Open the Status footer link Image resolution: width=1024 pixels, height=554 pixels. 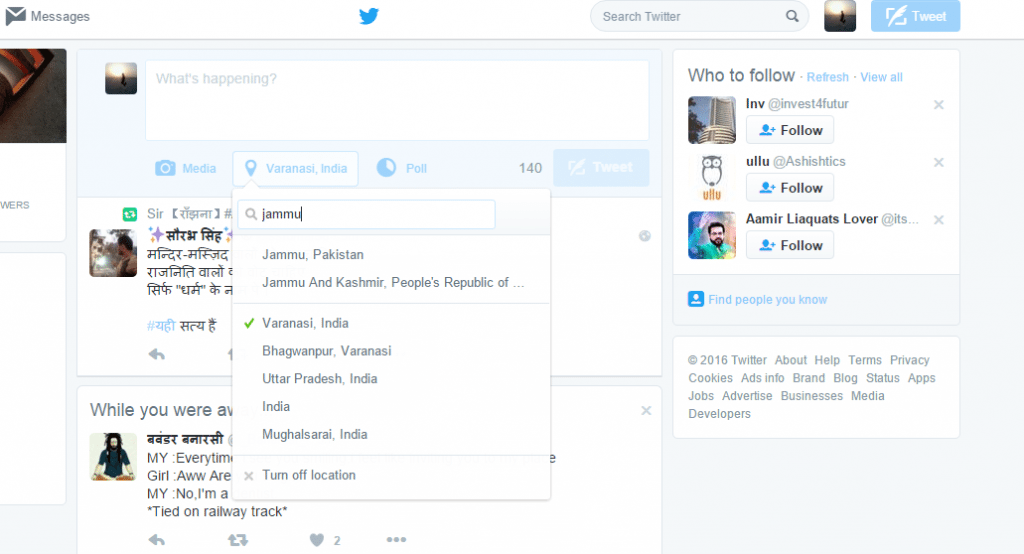(882, 378)
